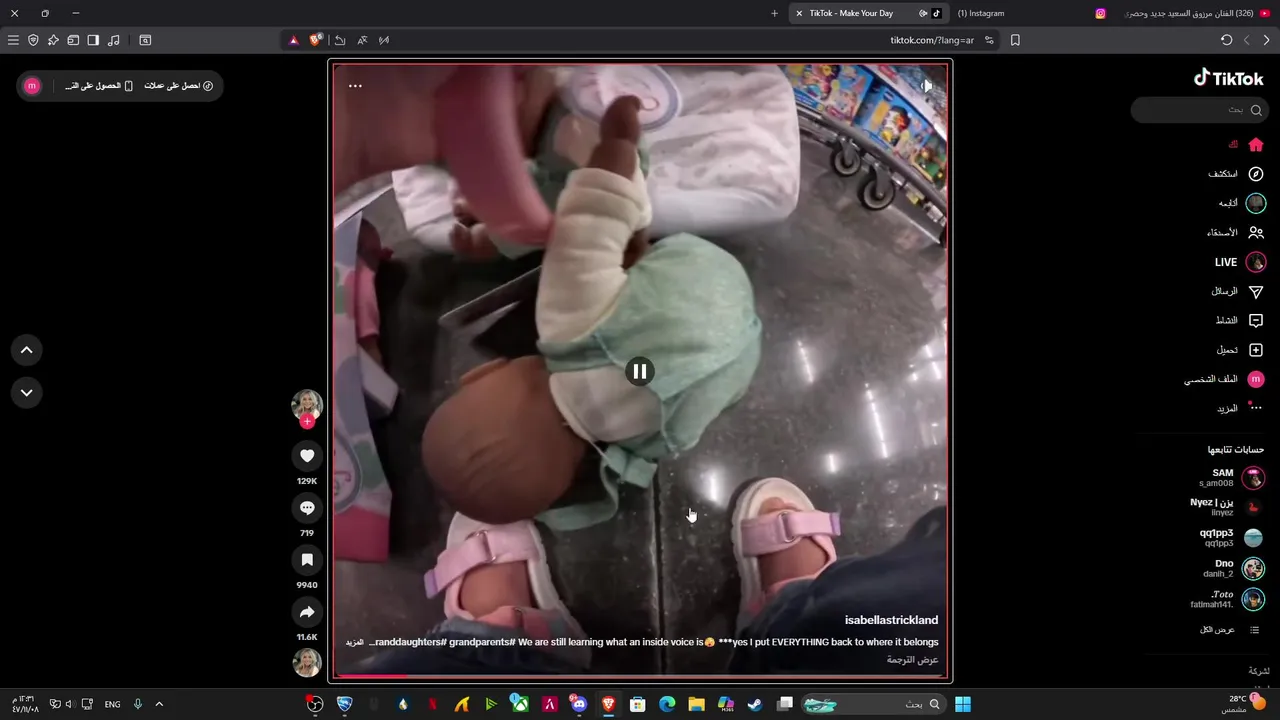Open Steam from the taskbar
This screenshot has width=1280, height=720.
[x=755, y=704]
